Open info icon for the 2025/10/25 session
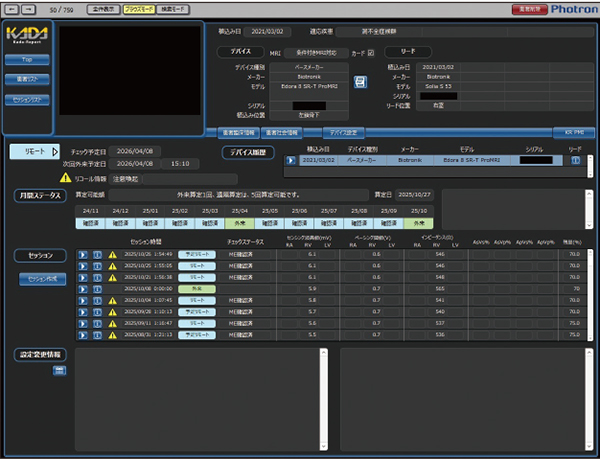 point(98,265)
